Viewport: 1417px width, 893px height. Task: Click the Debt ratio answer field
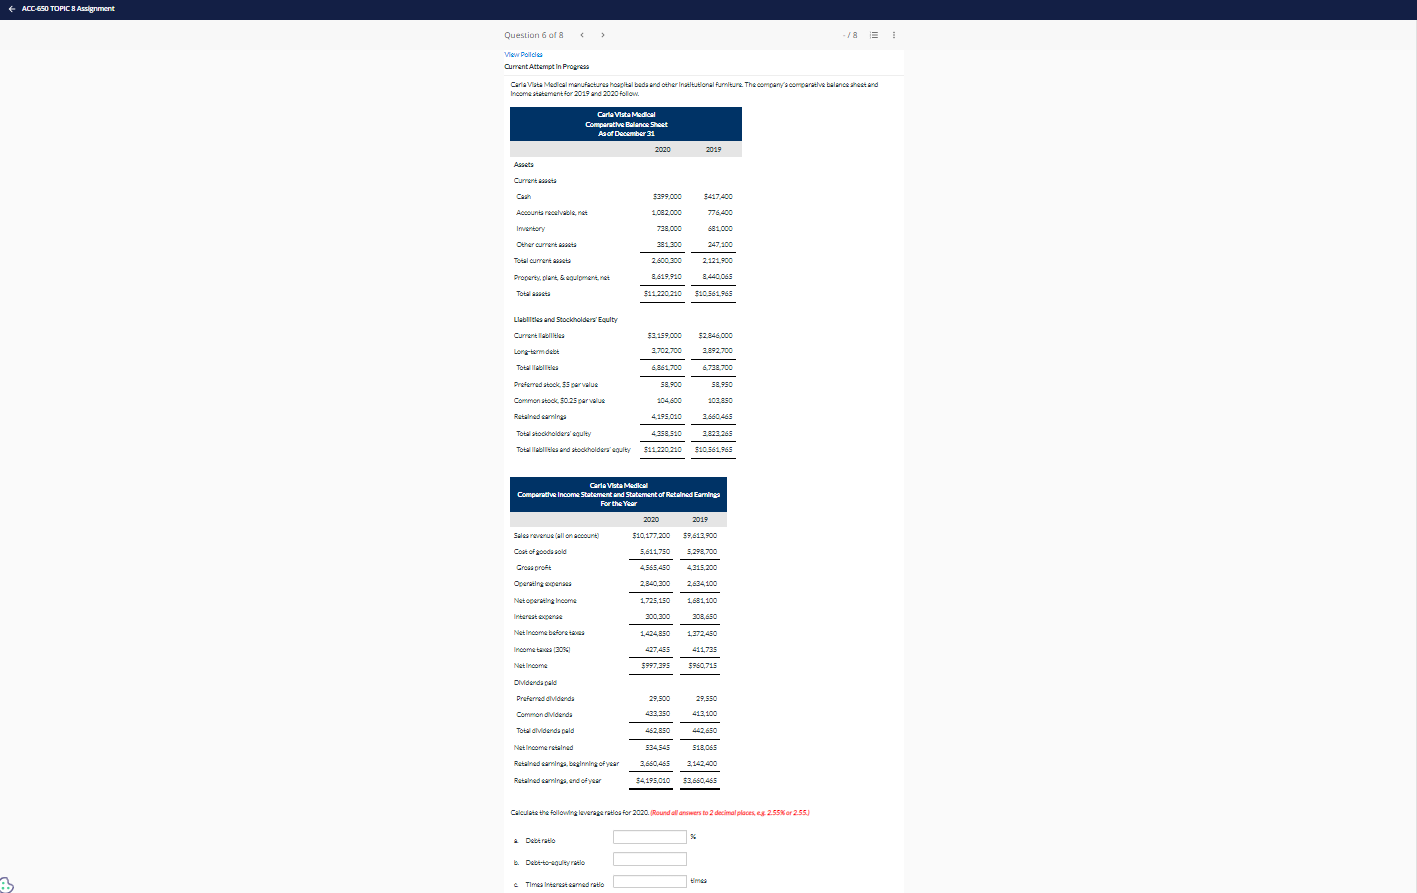point(650,837)
